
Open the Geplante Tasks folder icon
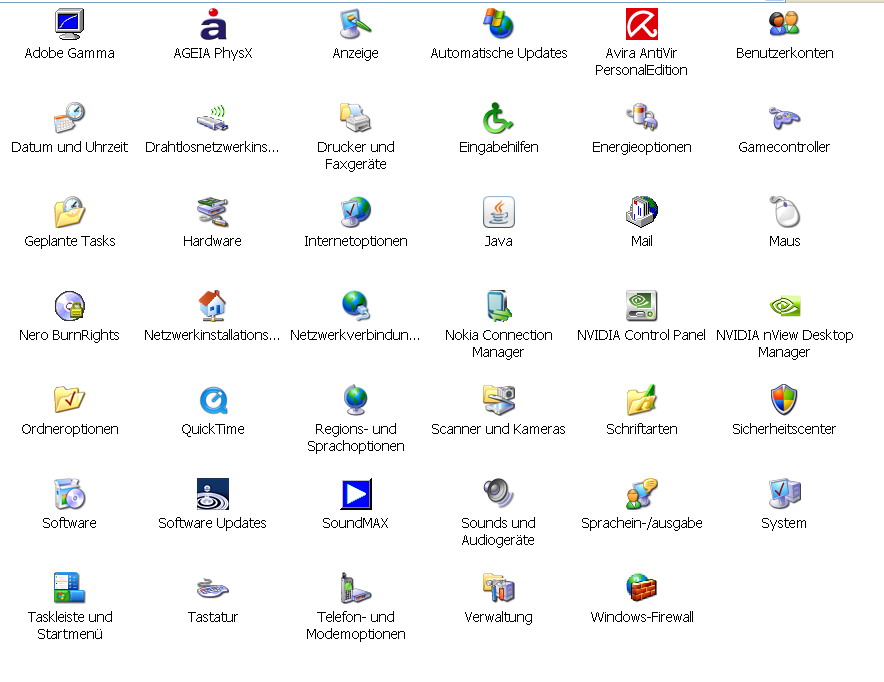(69, 212)
